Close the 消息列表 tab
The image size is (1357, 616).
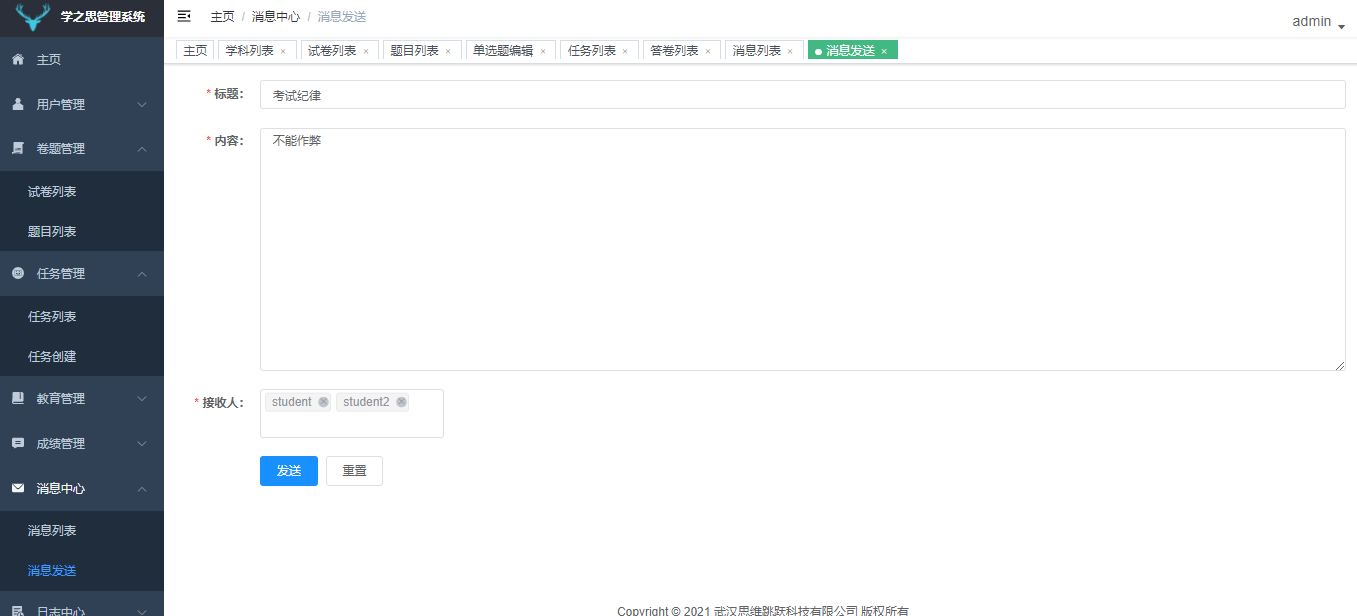[790, 51]
